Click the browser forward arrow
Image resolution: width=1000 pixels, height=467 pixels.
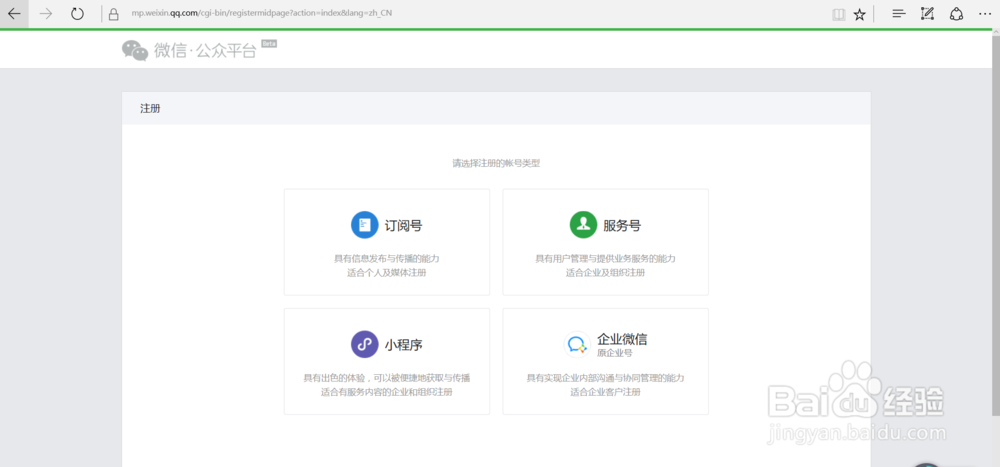[x=46, y=14]
